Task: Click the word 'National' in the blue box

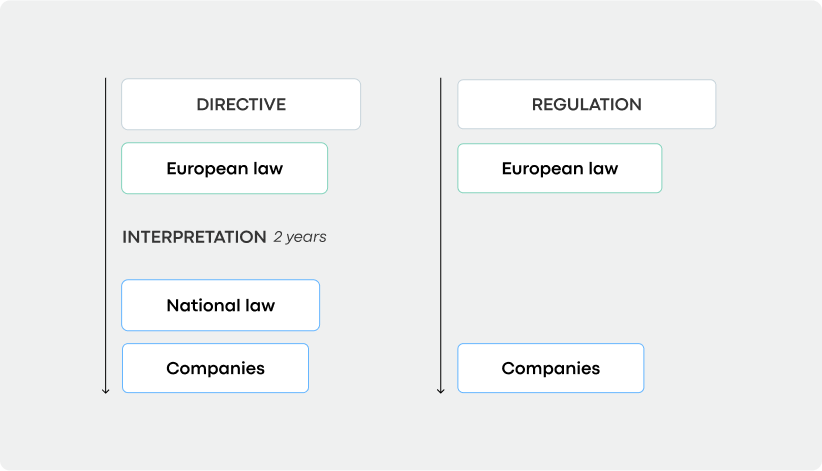Action: pos(203,305)
